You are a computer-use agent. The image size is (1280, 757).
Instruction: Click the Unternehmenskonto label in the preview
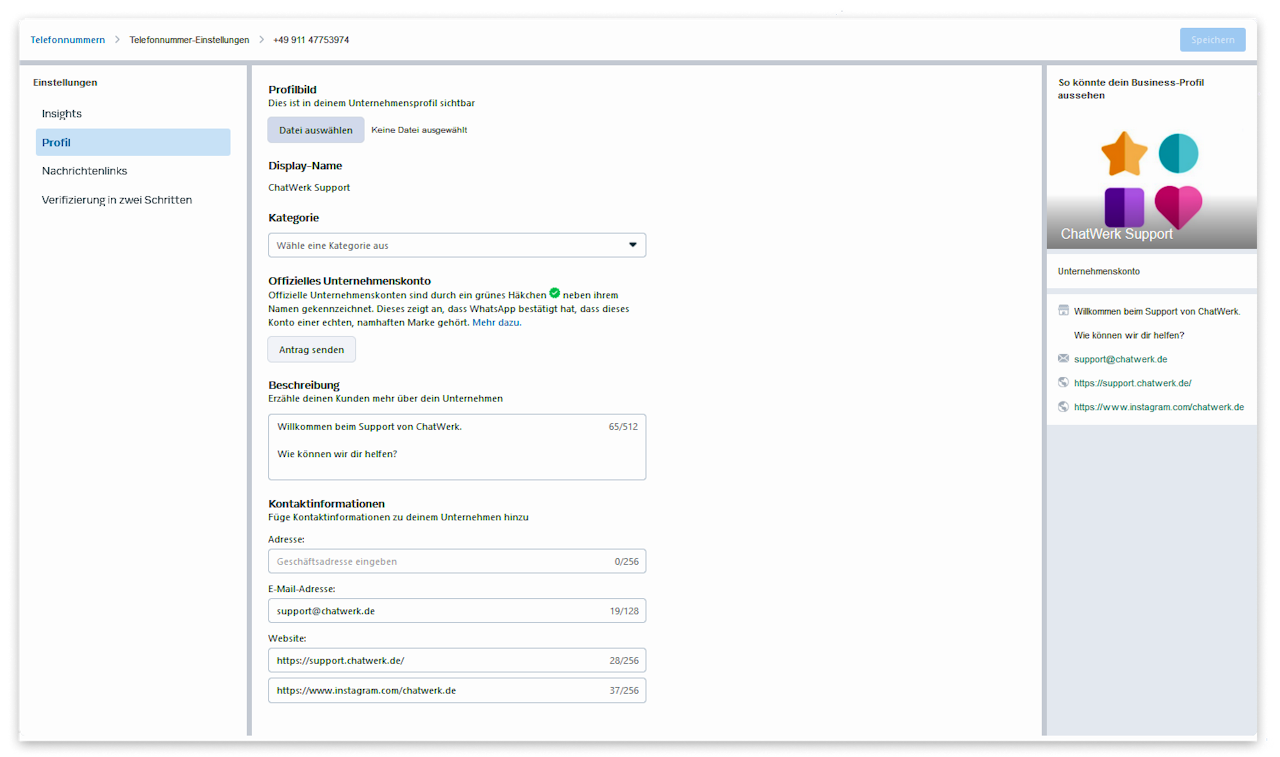(1099, 271)
